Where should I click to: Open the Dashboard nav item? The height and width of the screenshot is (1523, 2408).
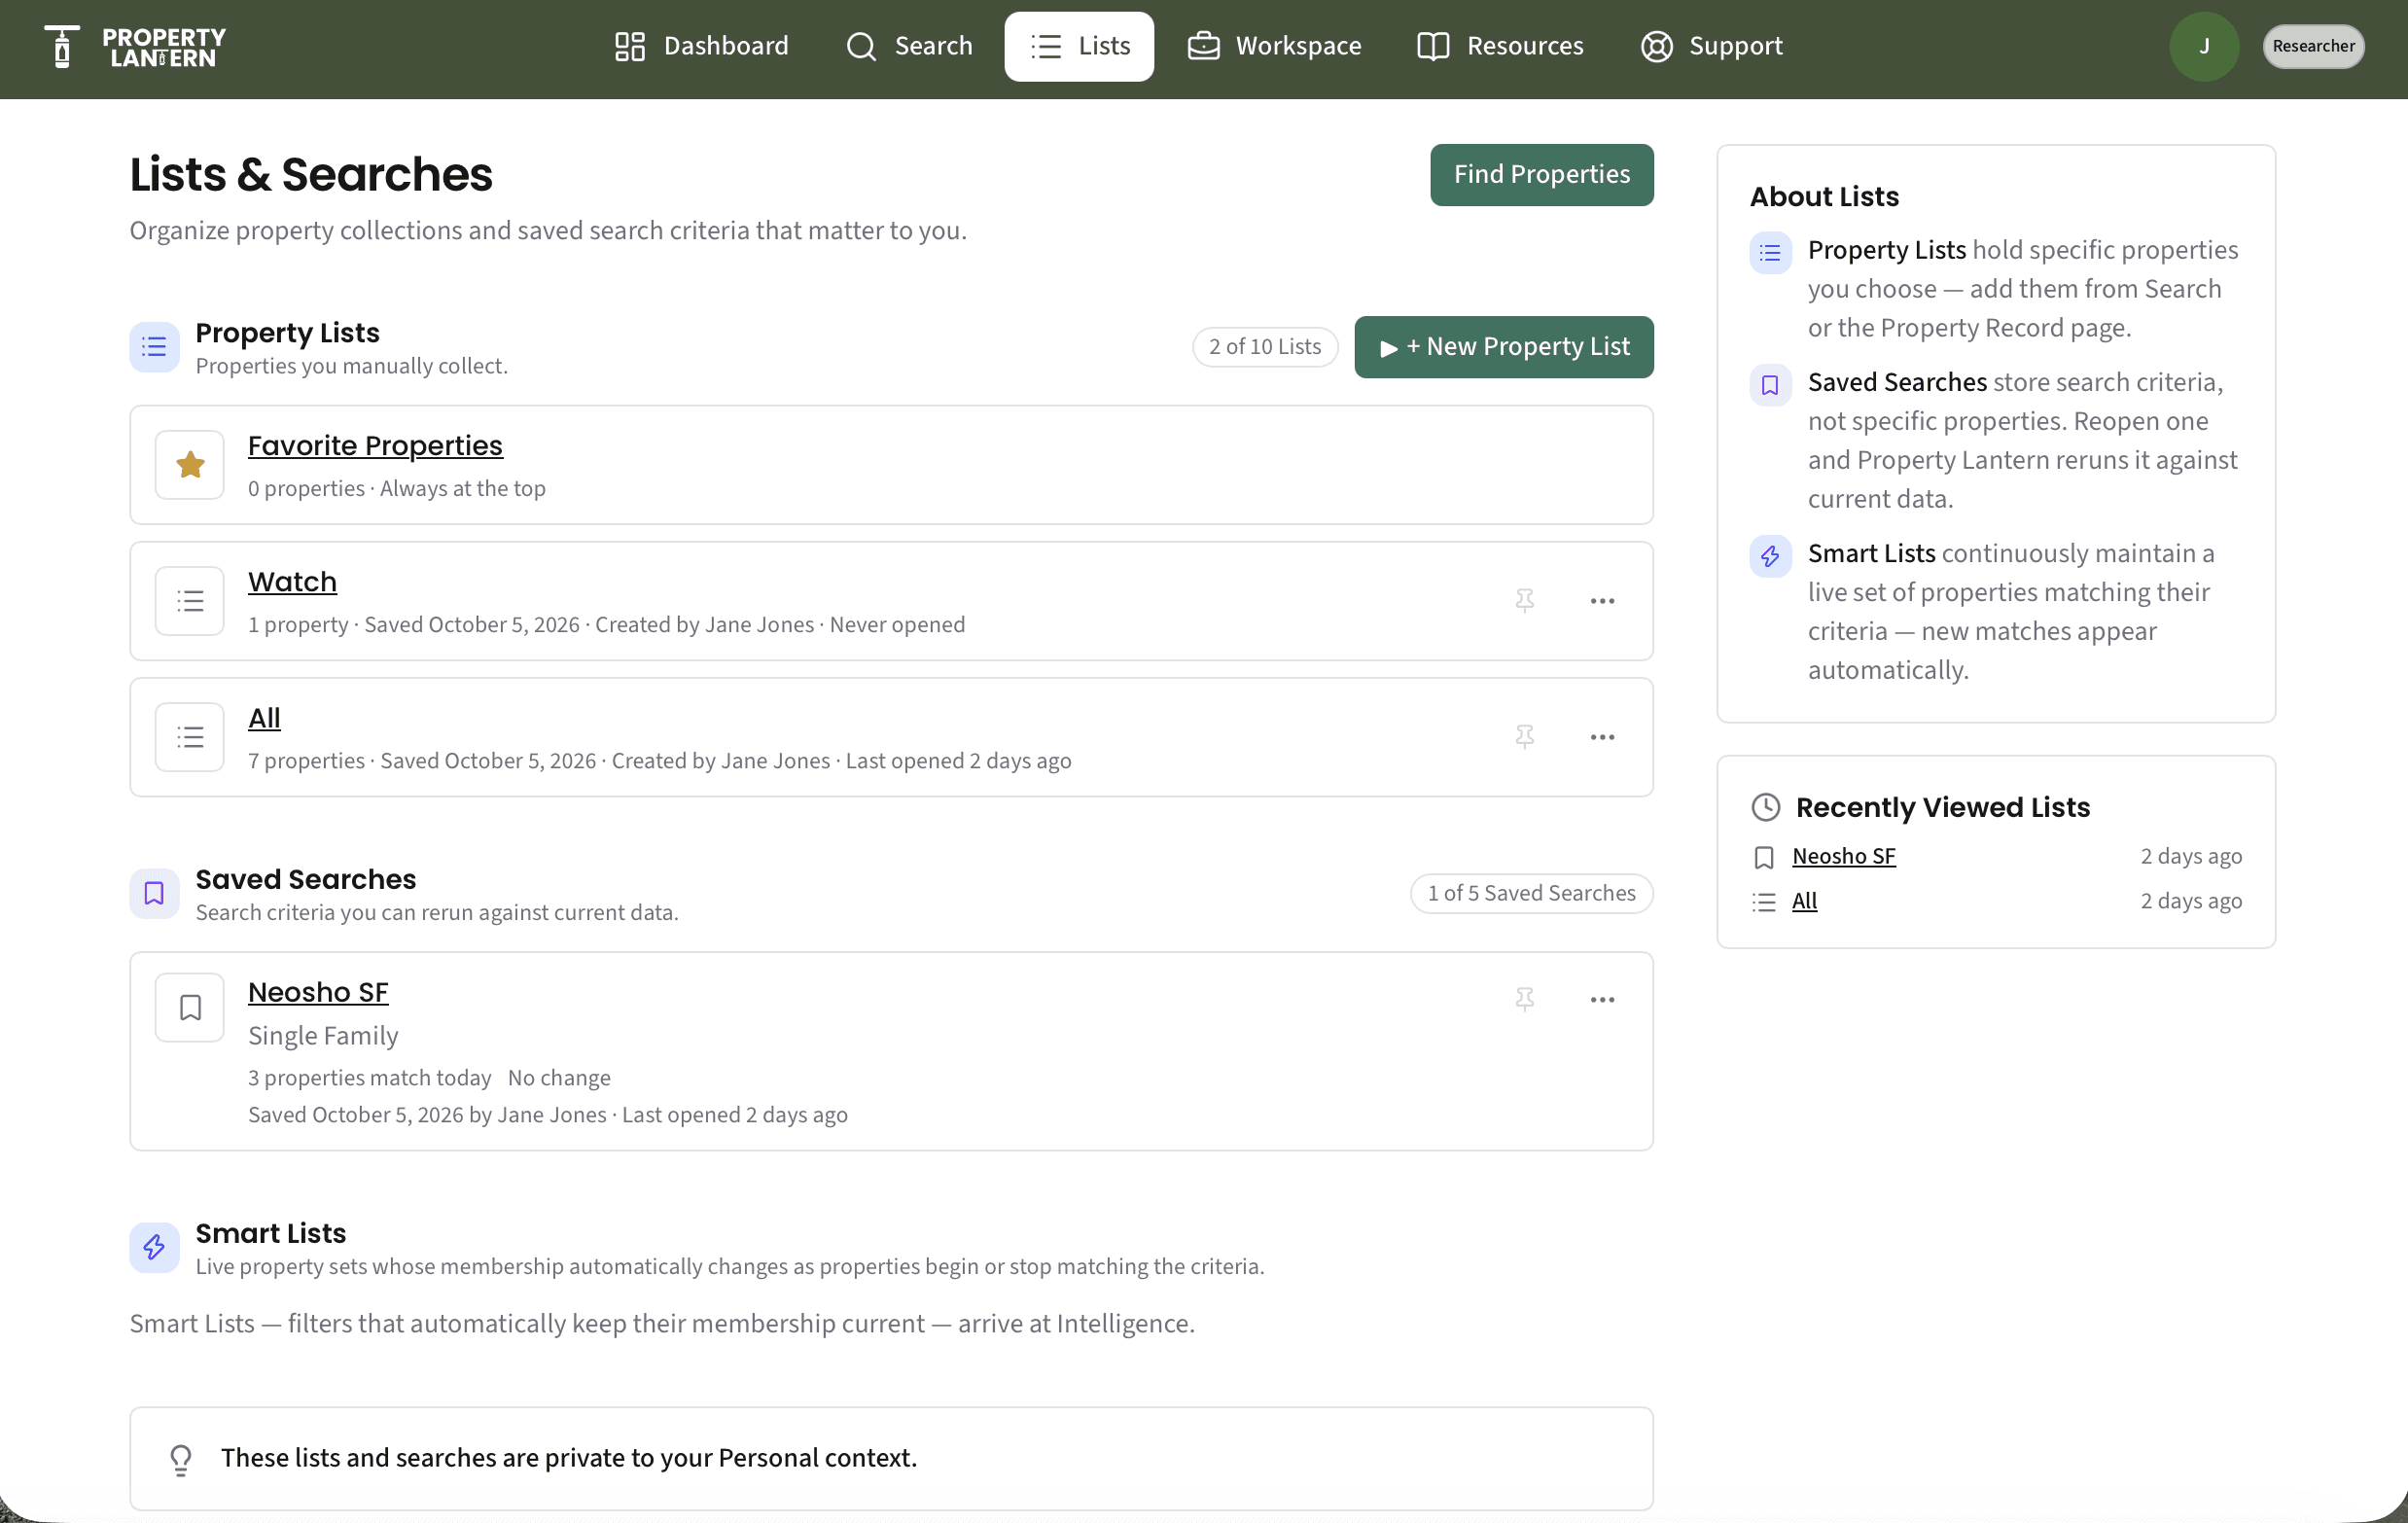click(701, 46)
